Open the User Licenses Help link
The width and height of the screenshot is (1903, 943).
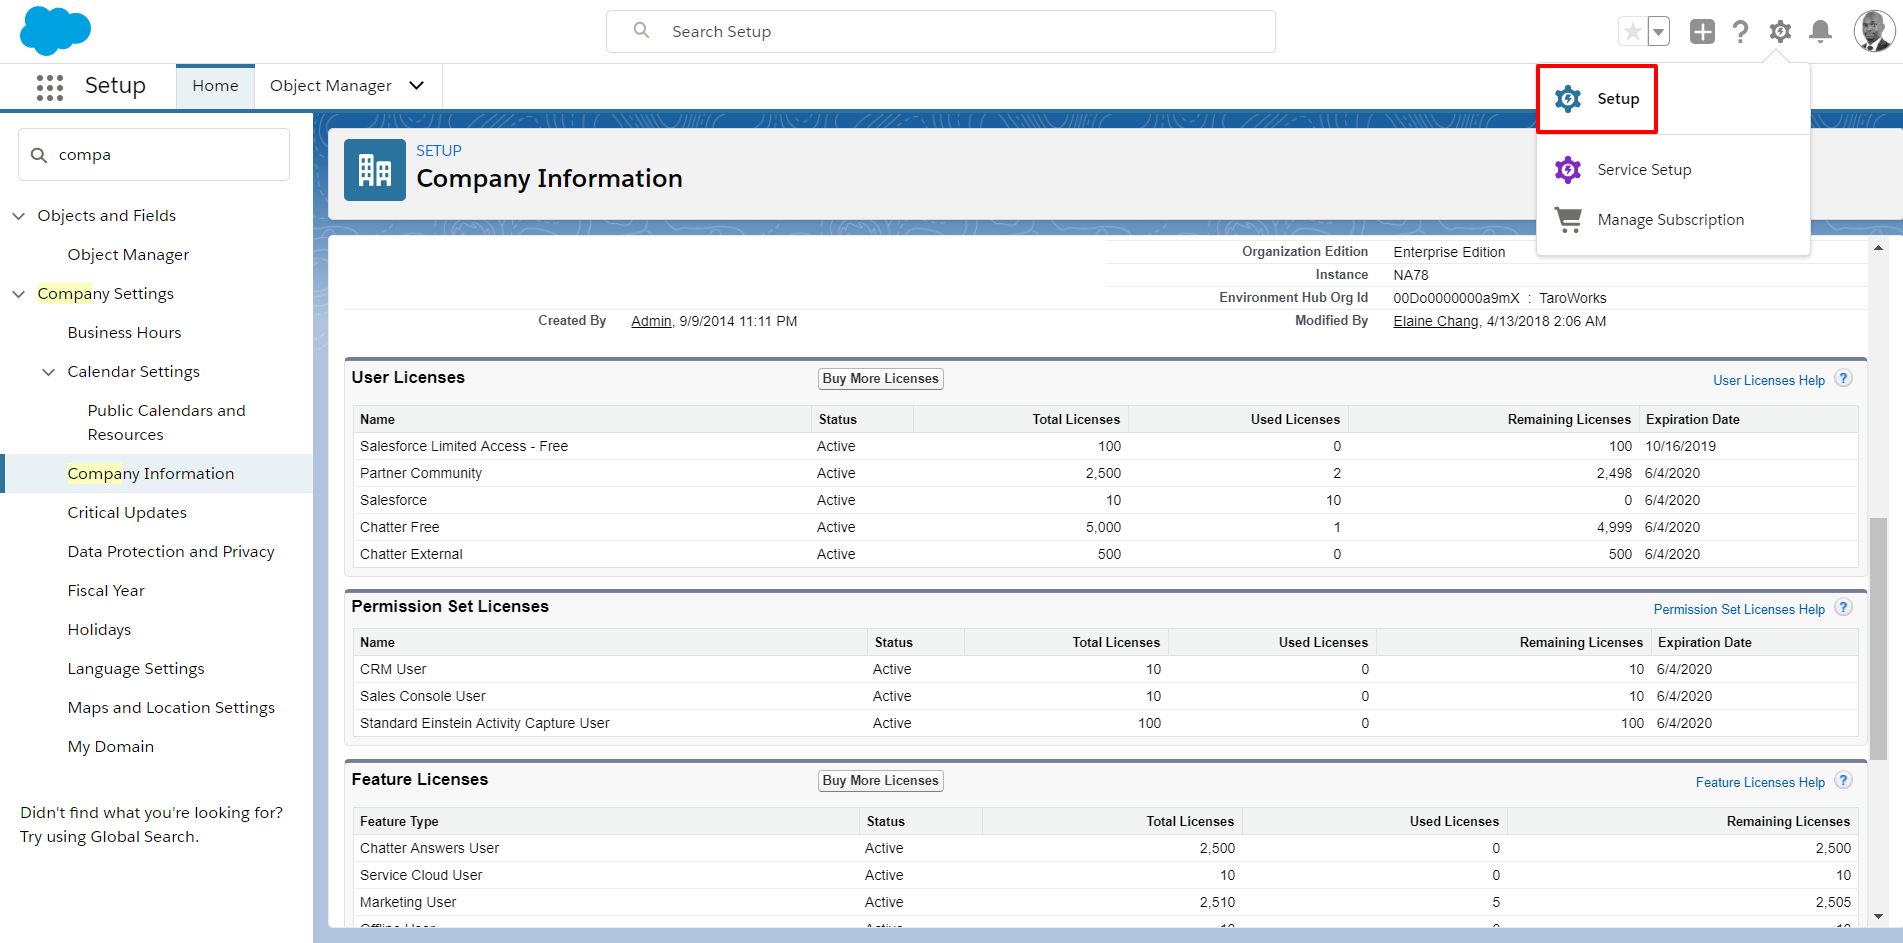(1769, 381)
